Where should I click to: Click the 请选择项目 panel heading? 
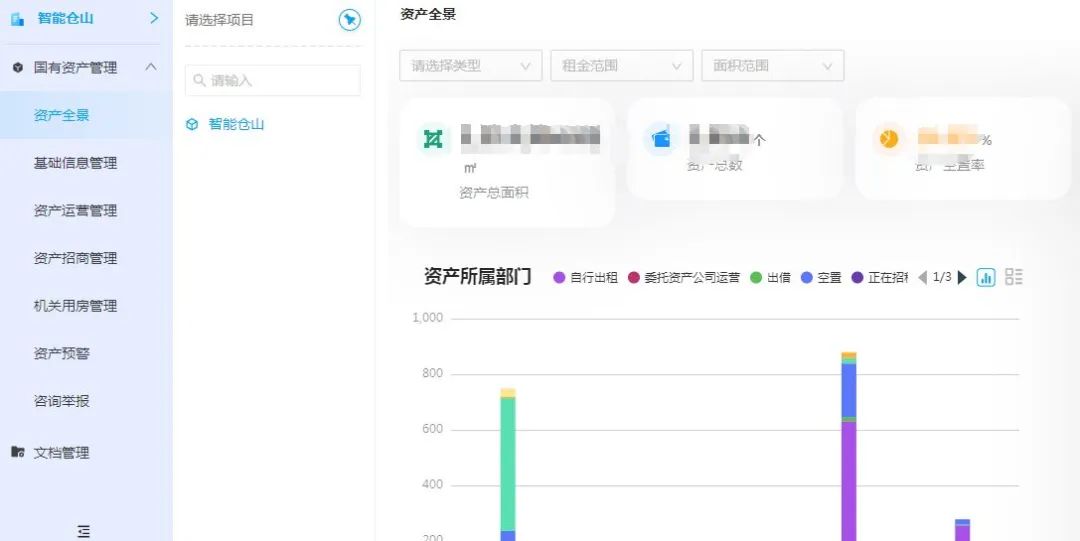coord(219,20)
